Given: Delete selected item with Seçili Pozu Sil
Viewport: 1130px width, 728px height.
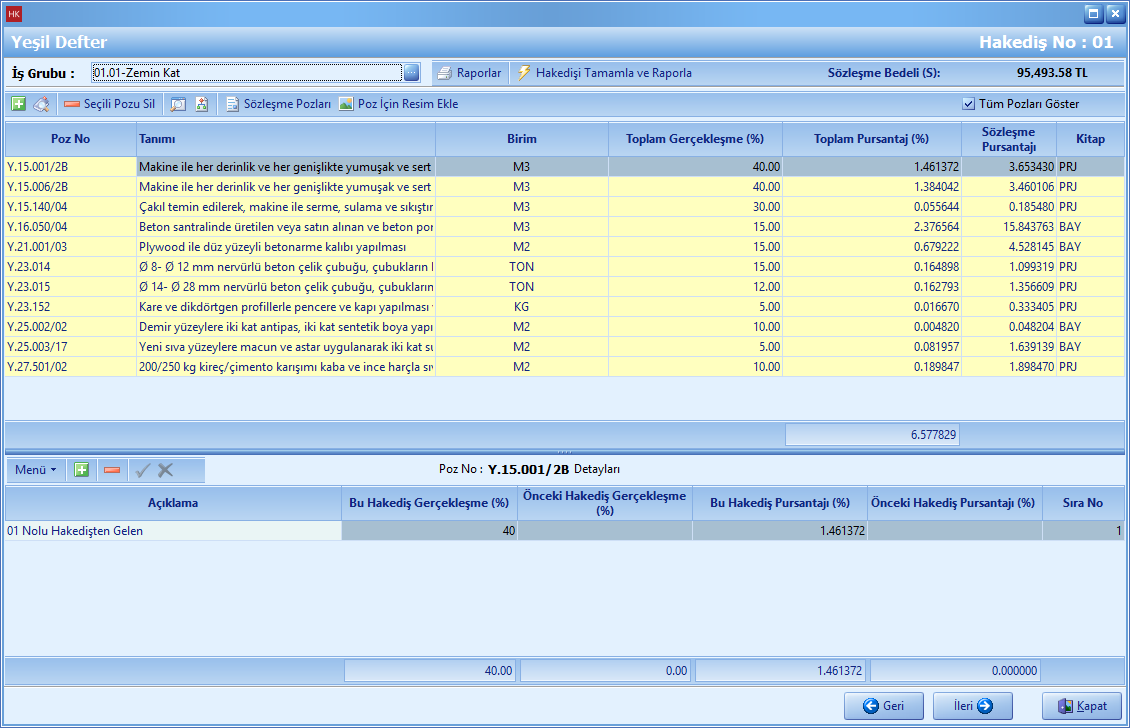Looking at the screenshot, I should 109,104.
